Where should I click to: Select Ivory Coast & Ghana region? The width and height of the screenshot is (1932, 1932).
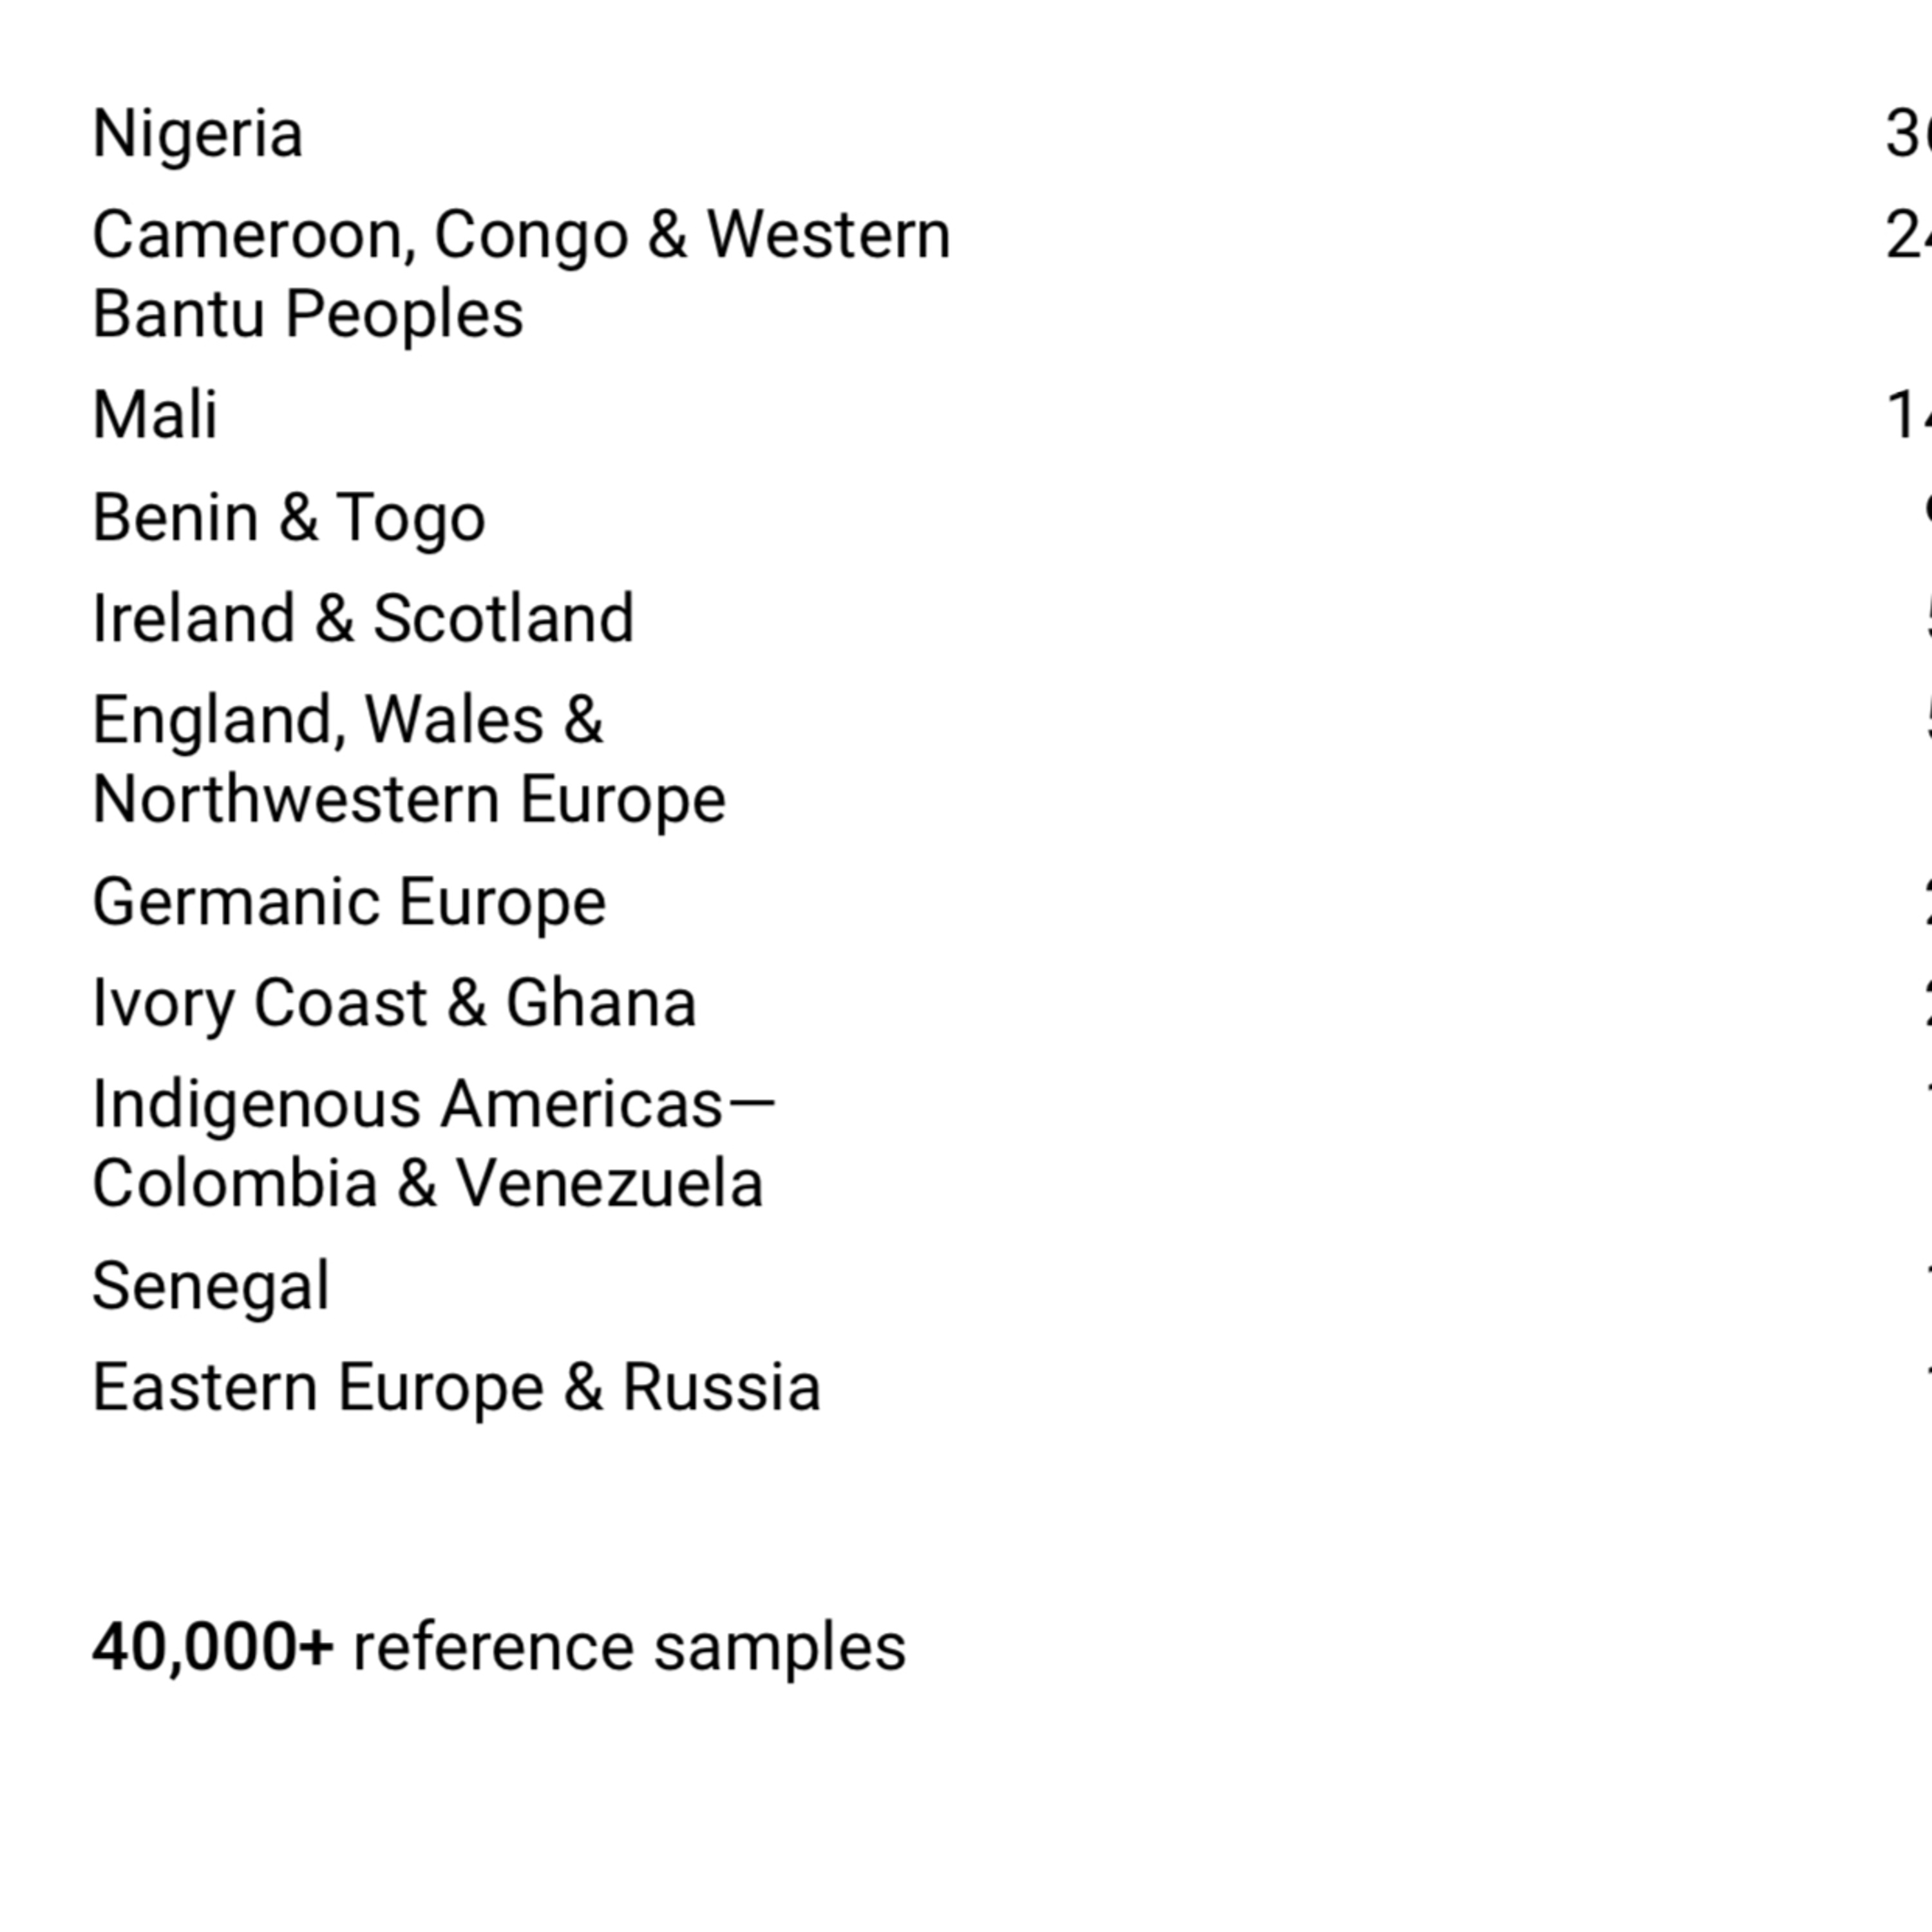click(x=394, y=1003)
